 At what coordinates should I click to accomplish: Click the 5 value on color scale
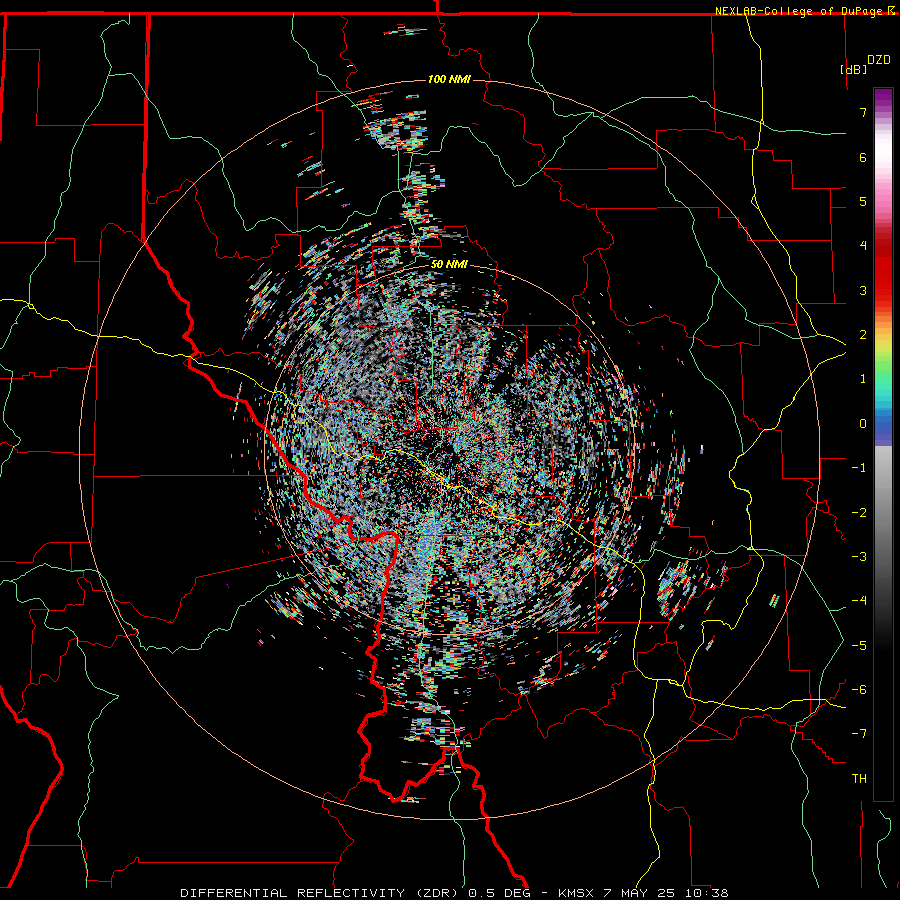(x=863, y=201)
